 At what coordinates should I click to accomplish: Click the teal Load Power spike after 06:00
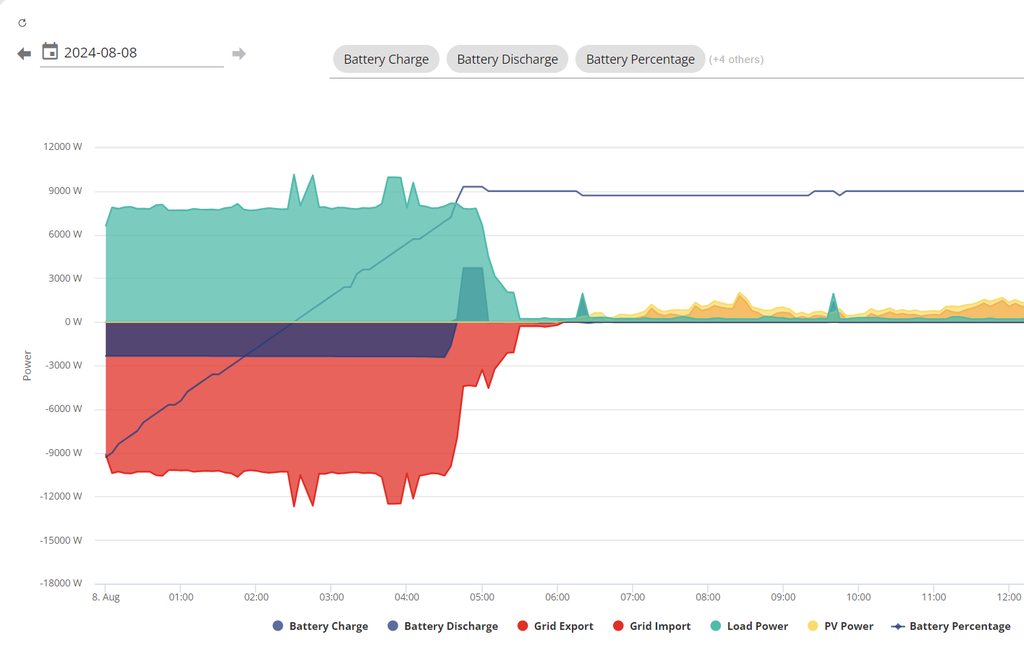[x=582, y=305]
